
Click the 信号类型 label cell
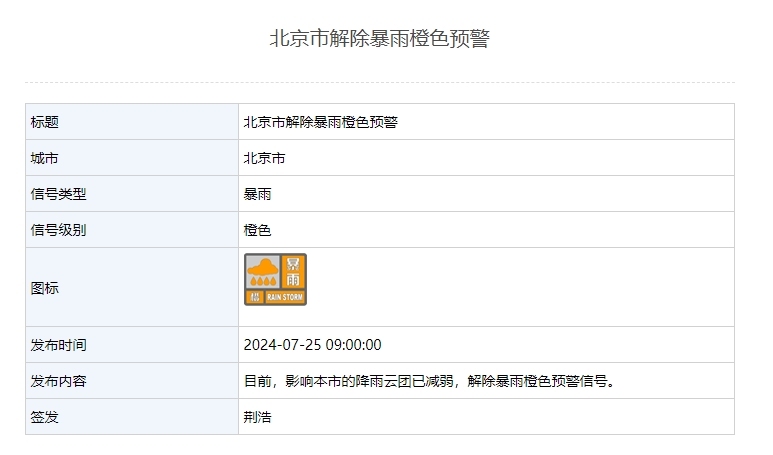132,194
